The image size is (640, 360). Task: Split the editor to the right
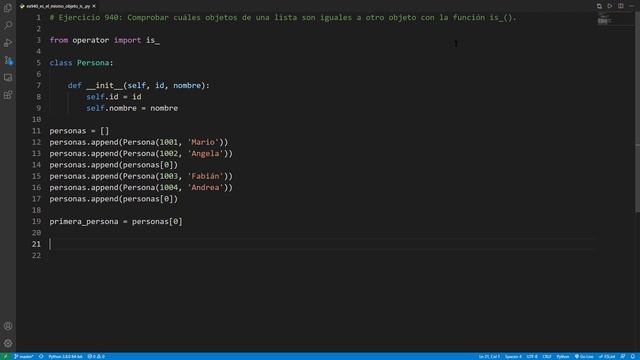pos(621,6)
